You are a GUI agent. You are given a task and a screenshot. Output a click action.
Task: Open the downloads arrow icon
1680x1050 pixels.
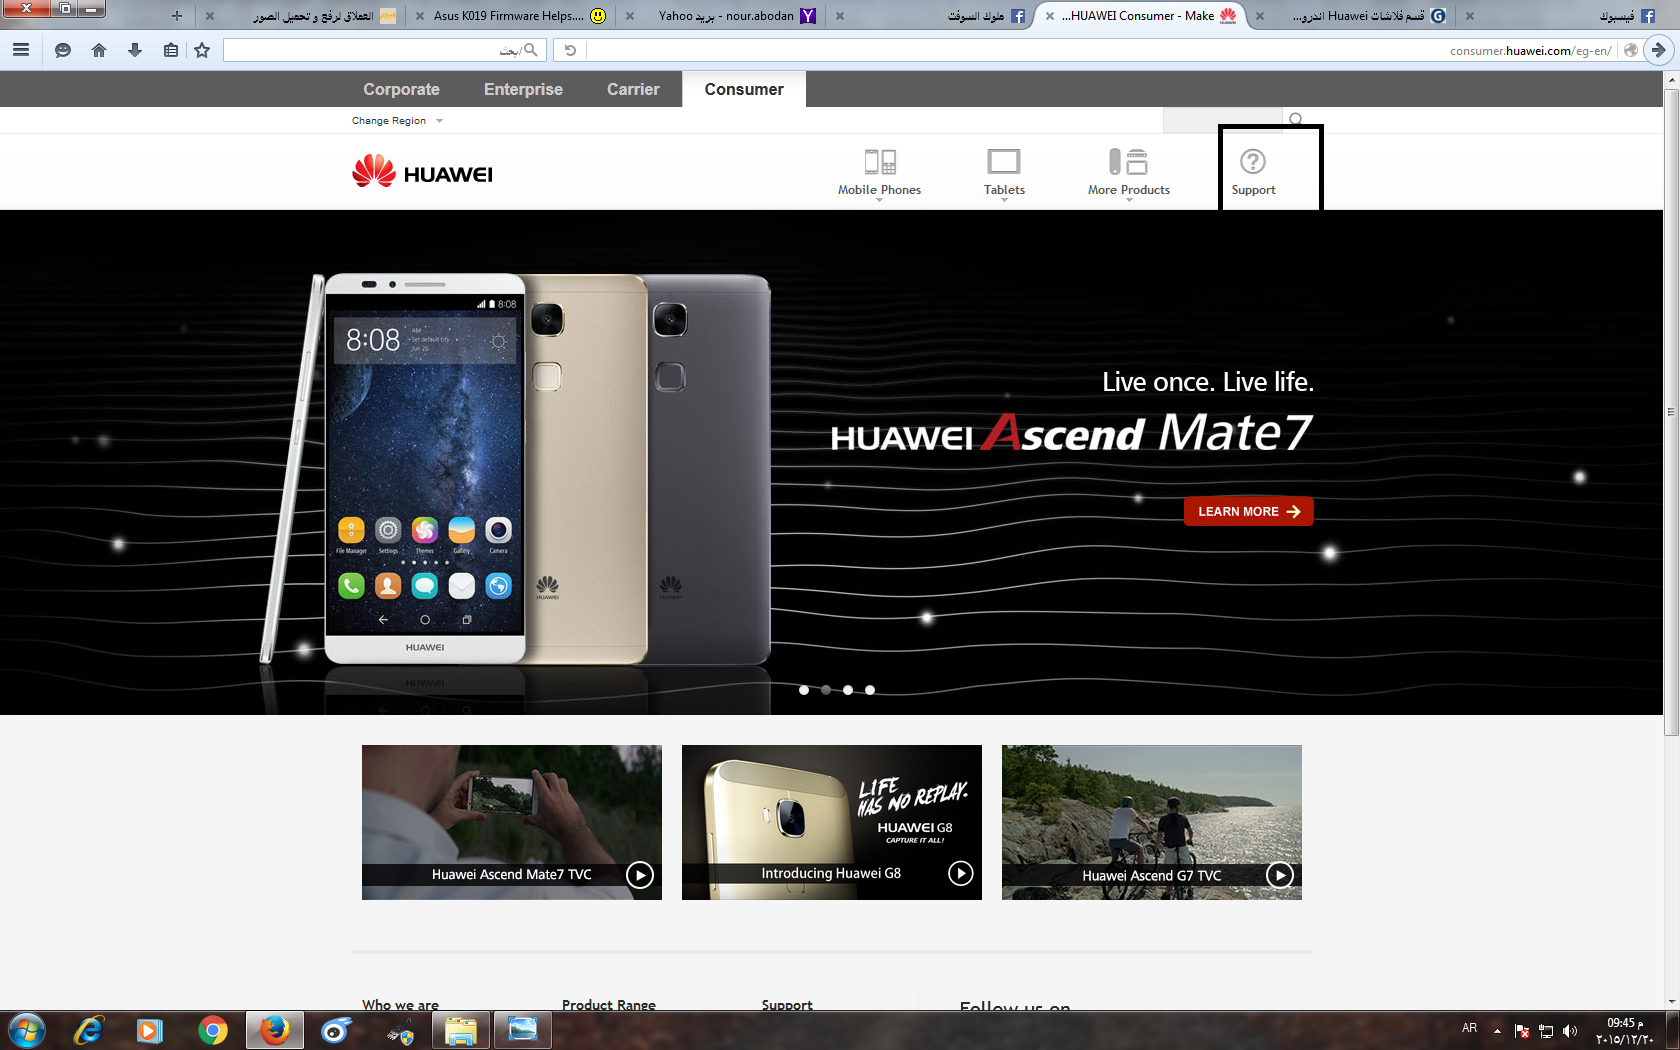coord(135,50)
